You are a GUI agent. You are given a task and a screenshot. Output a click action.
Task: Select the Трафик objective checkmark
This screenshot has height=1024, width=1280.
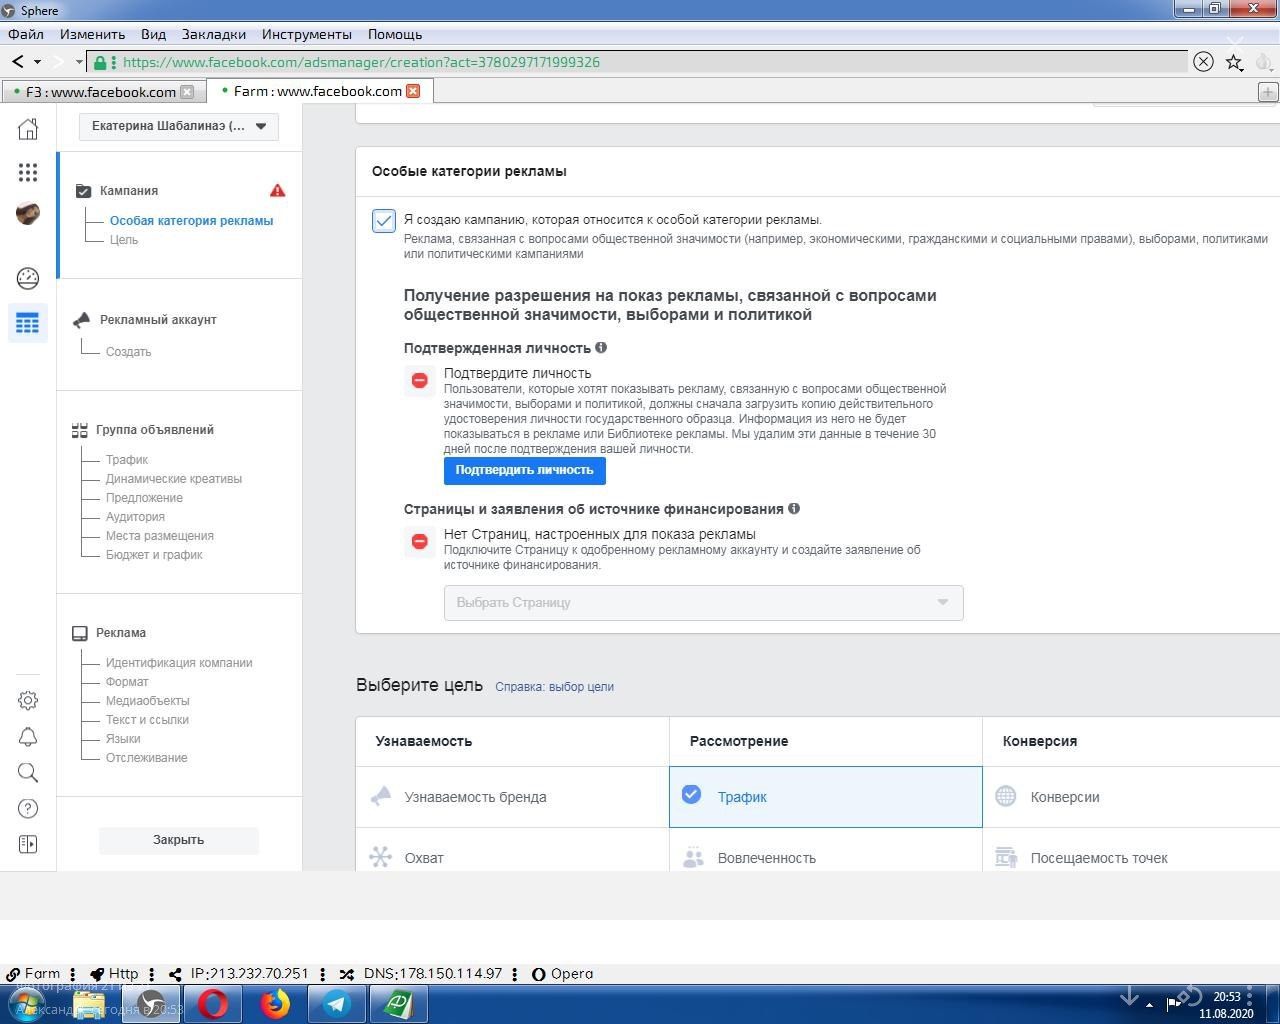coord(691,795)
